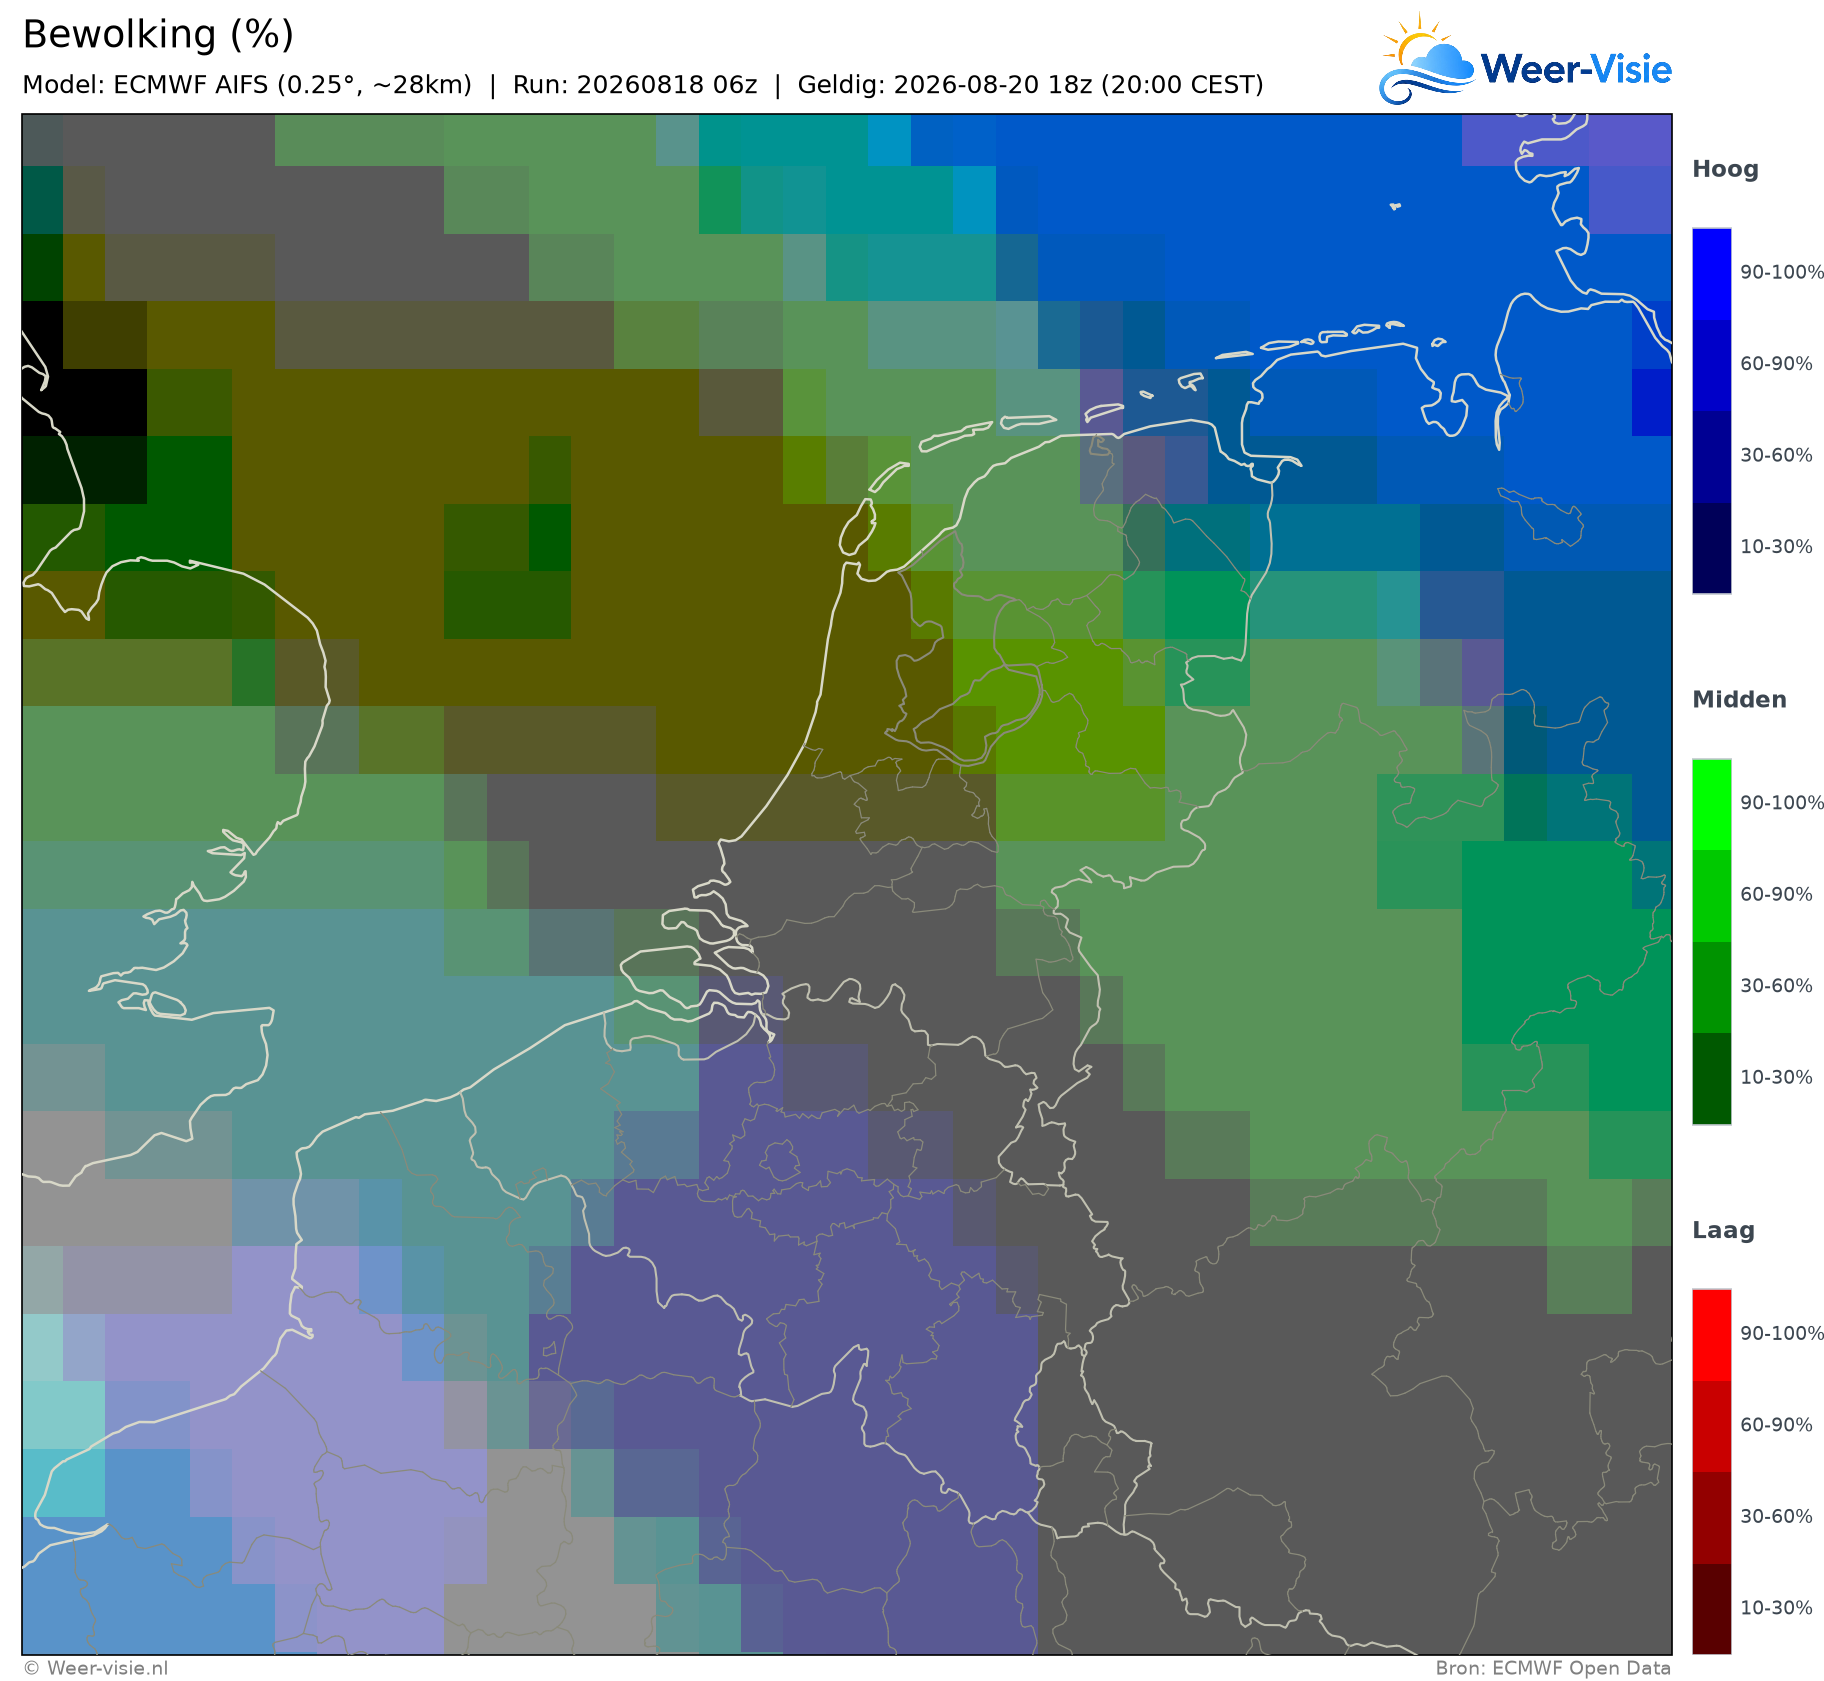This screenshot has height=1681, width=1824.
Task: Click the Bron: ECMWF Open Data credit
Action: click(1553, 1668)
